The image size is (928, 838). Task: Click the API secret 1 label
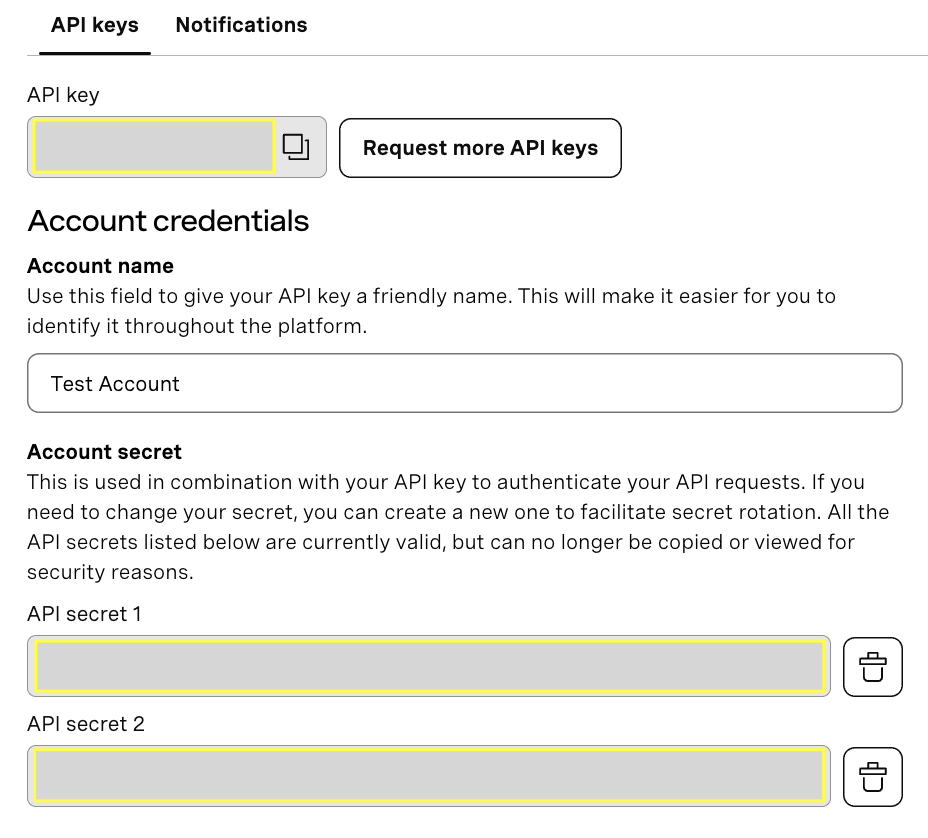click(x=84, y=614)
